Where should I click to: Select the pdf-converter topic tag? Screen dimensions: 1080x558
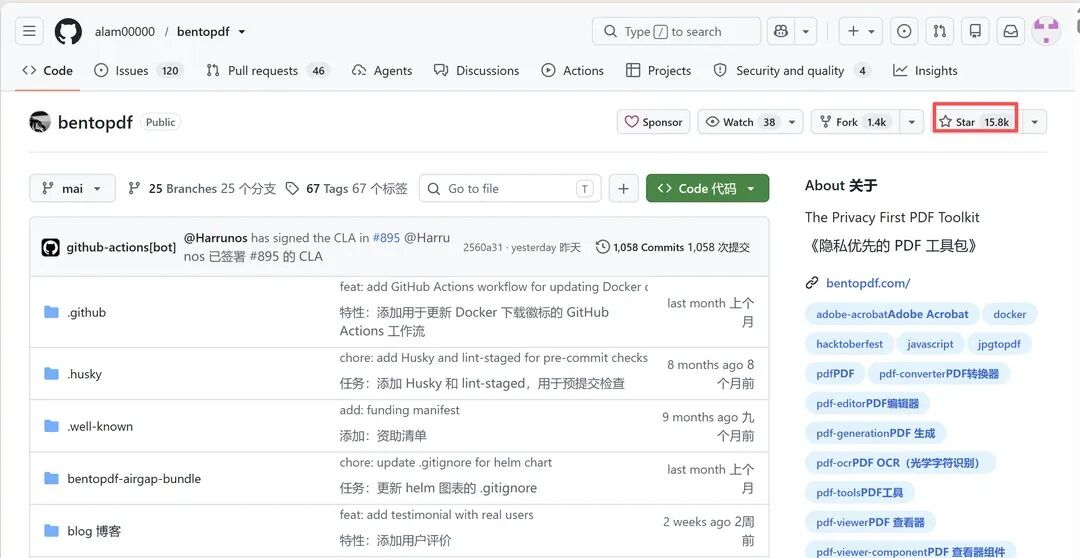(939, 373)
